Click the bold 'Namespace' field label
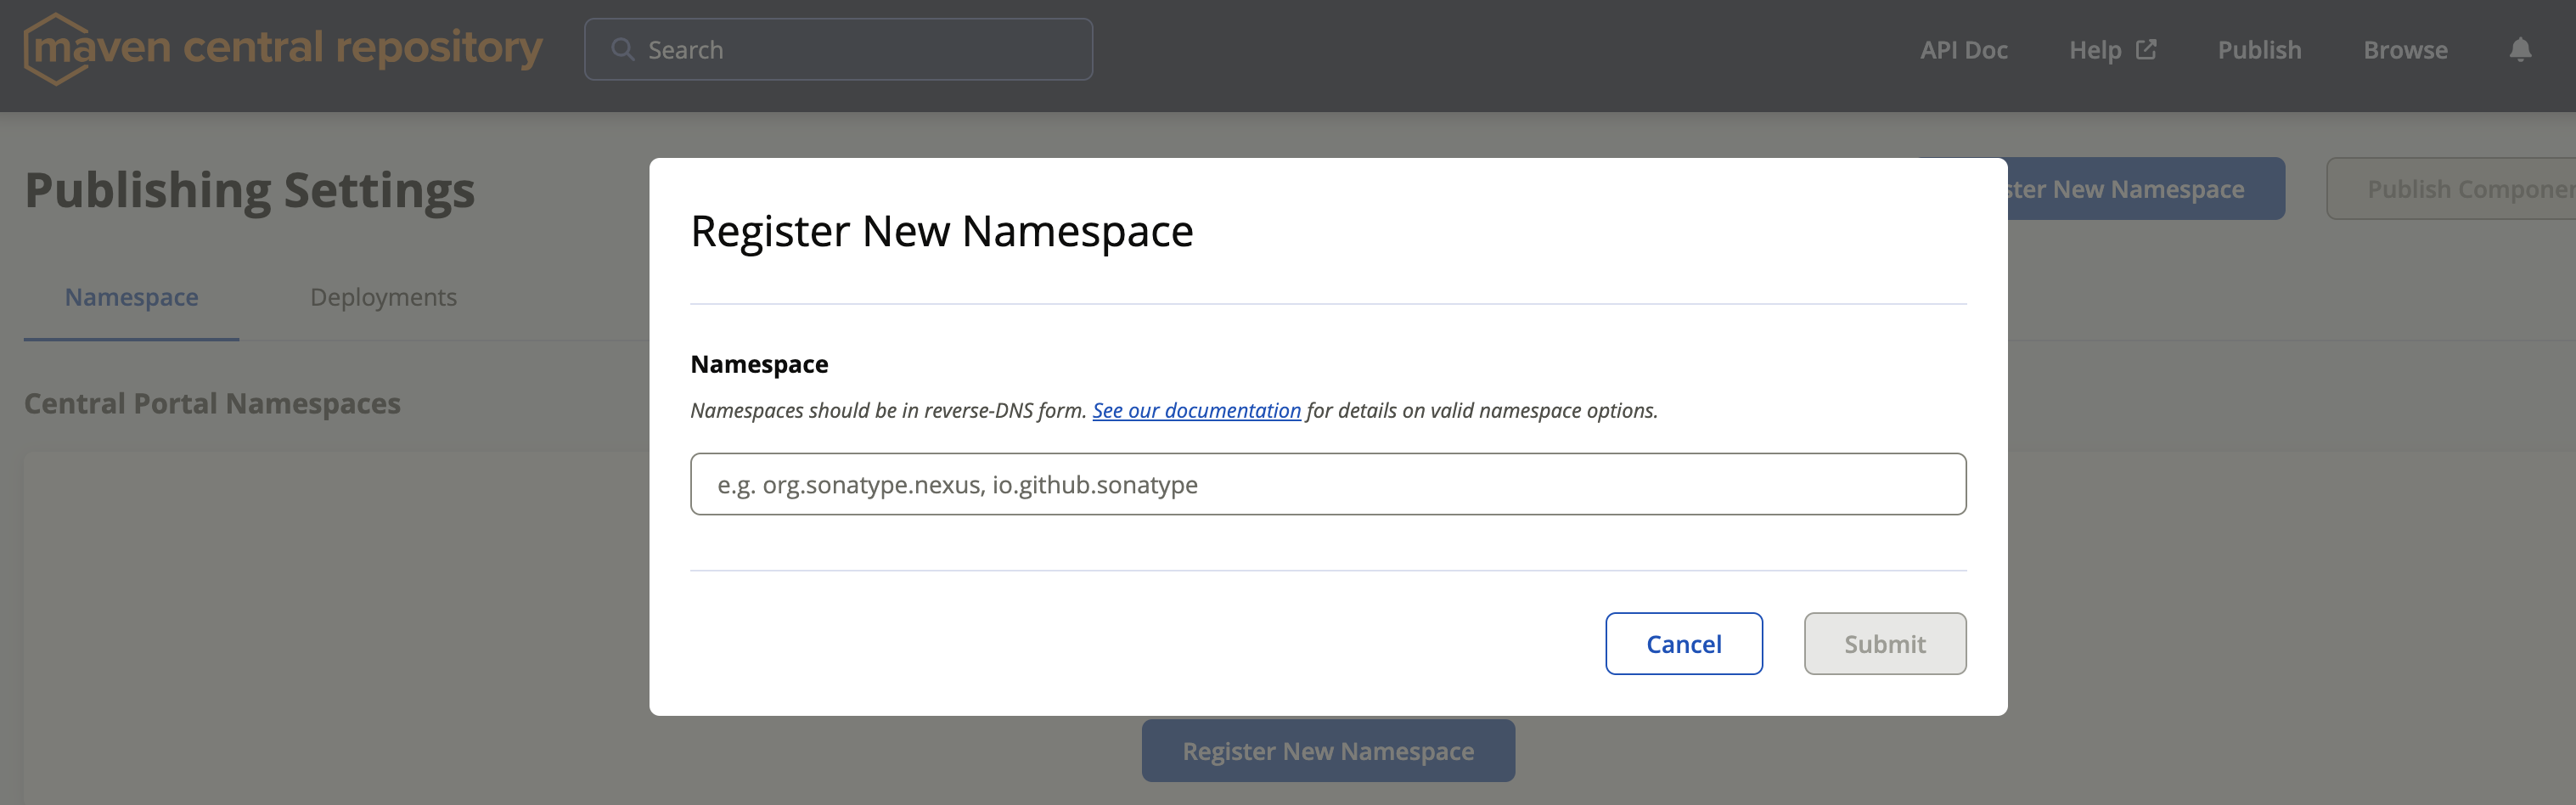Viewport: 2576px width, 805px height. pyautogui.click(x=759, y=364)
